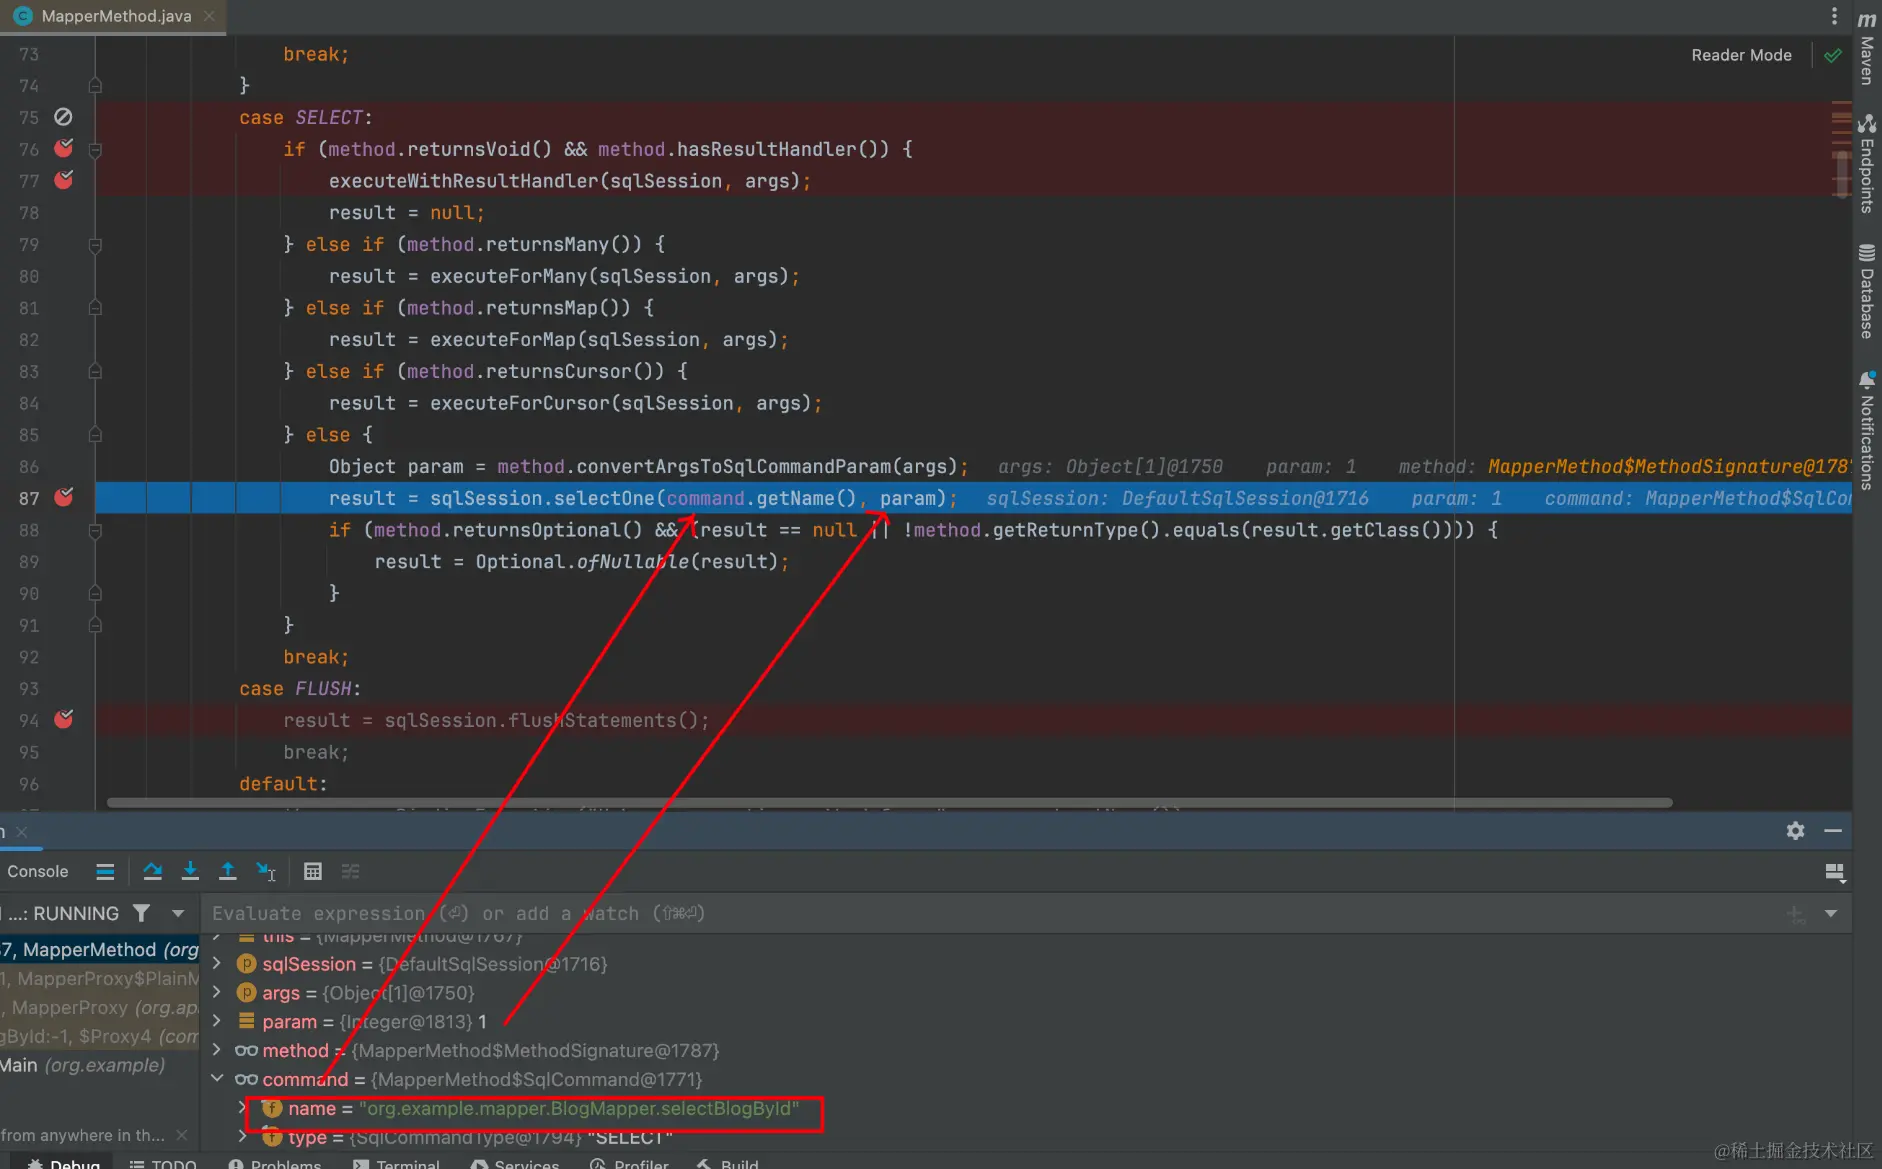This screenshot has width=1882, height=1169.
Task: Select the Main (org.example) stack frame
Action: pos(99,1065)
